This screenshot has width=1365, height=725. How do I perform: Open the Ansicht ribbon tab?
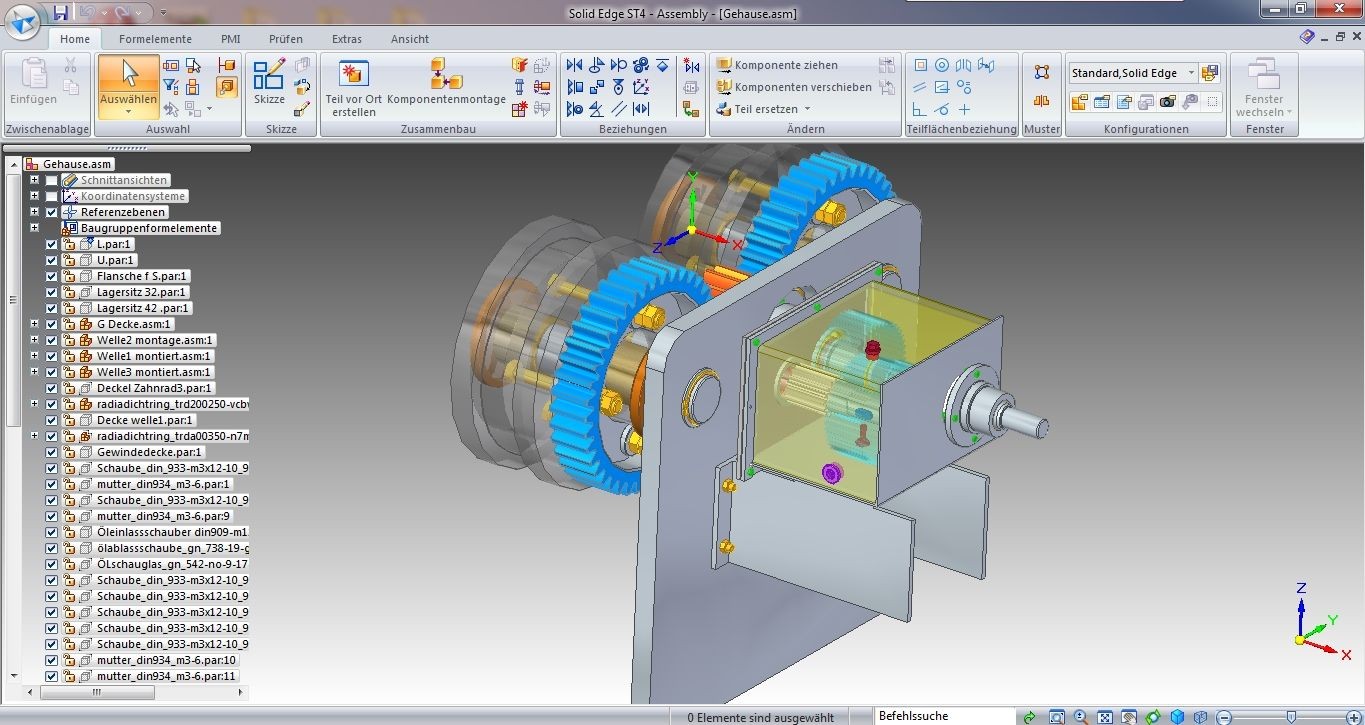click(410, 39)
